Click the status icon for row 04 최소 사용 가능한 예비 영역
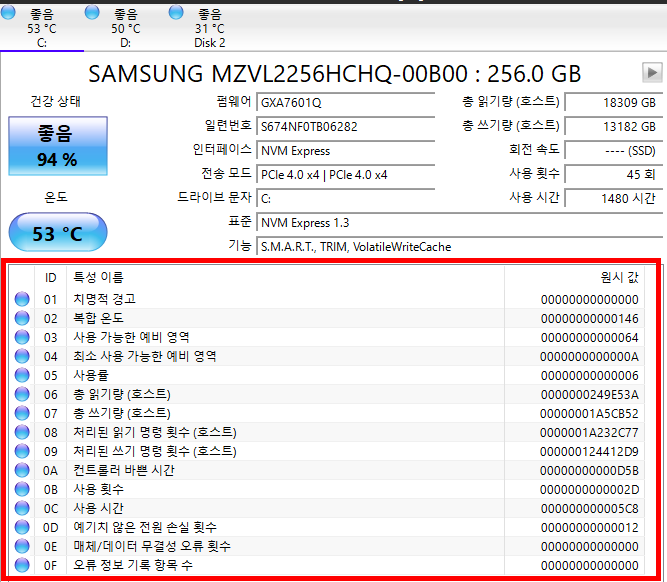The width and height of the screenshot is (667, 582). [22, 356]
